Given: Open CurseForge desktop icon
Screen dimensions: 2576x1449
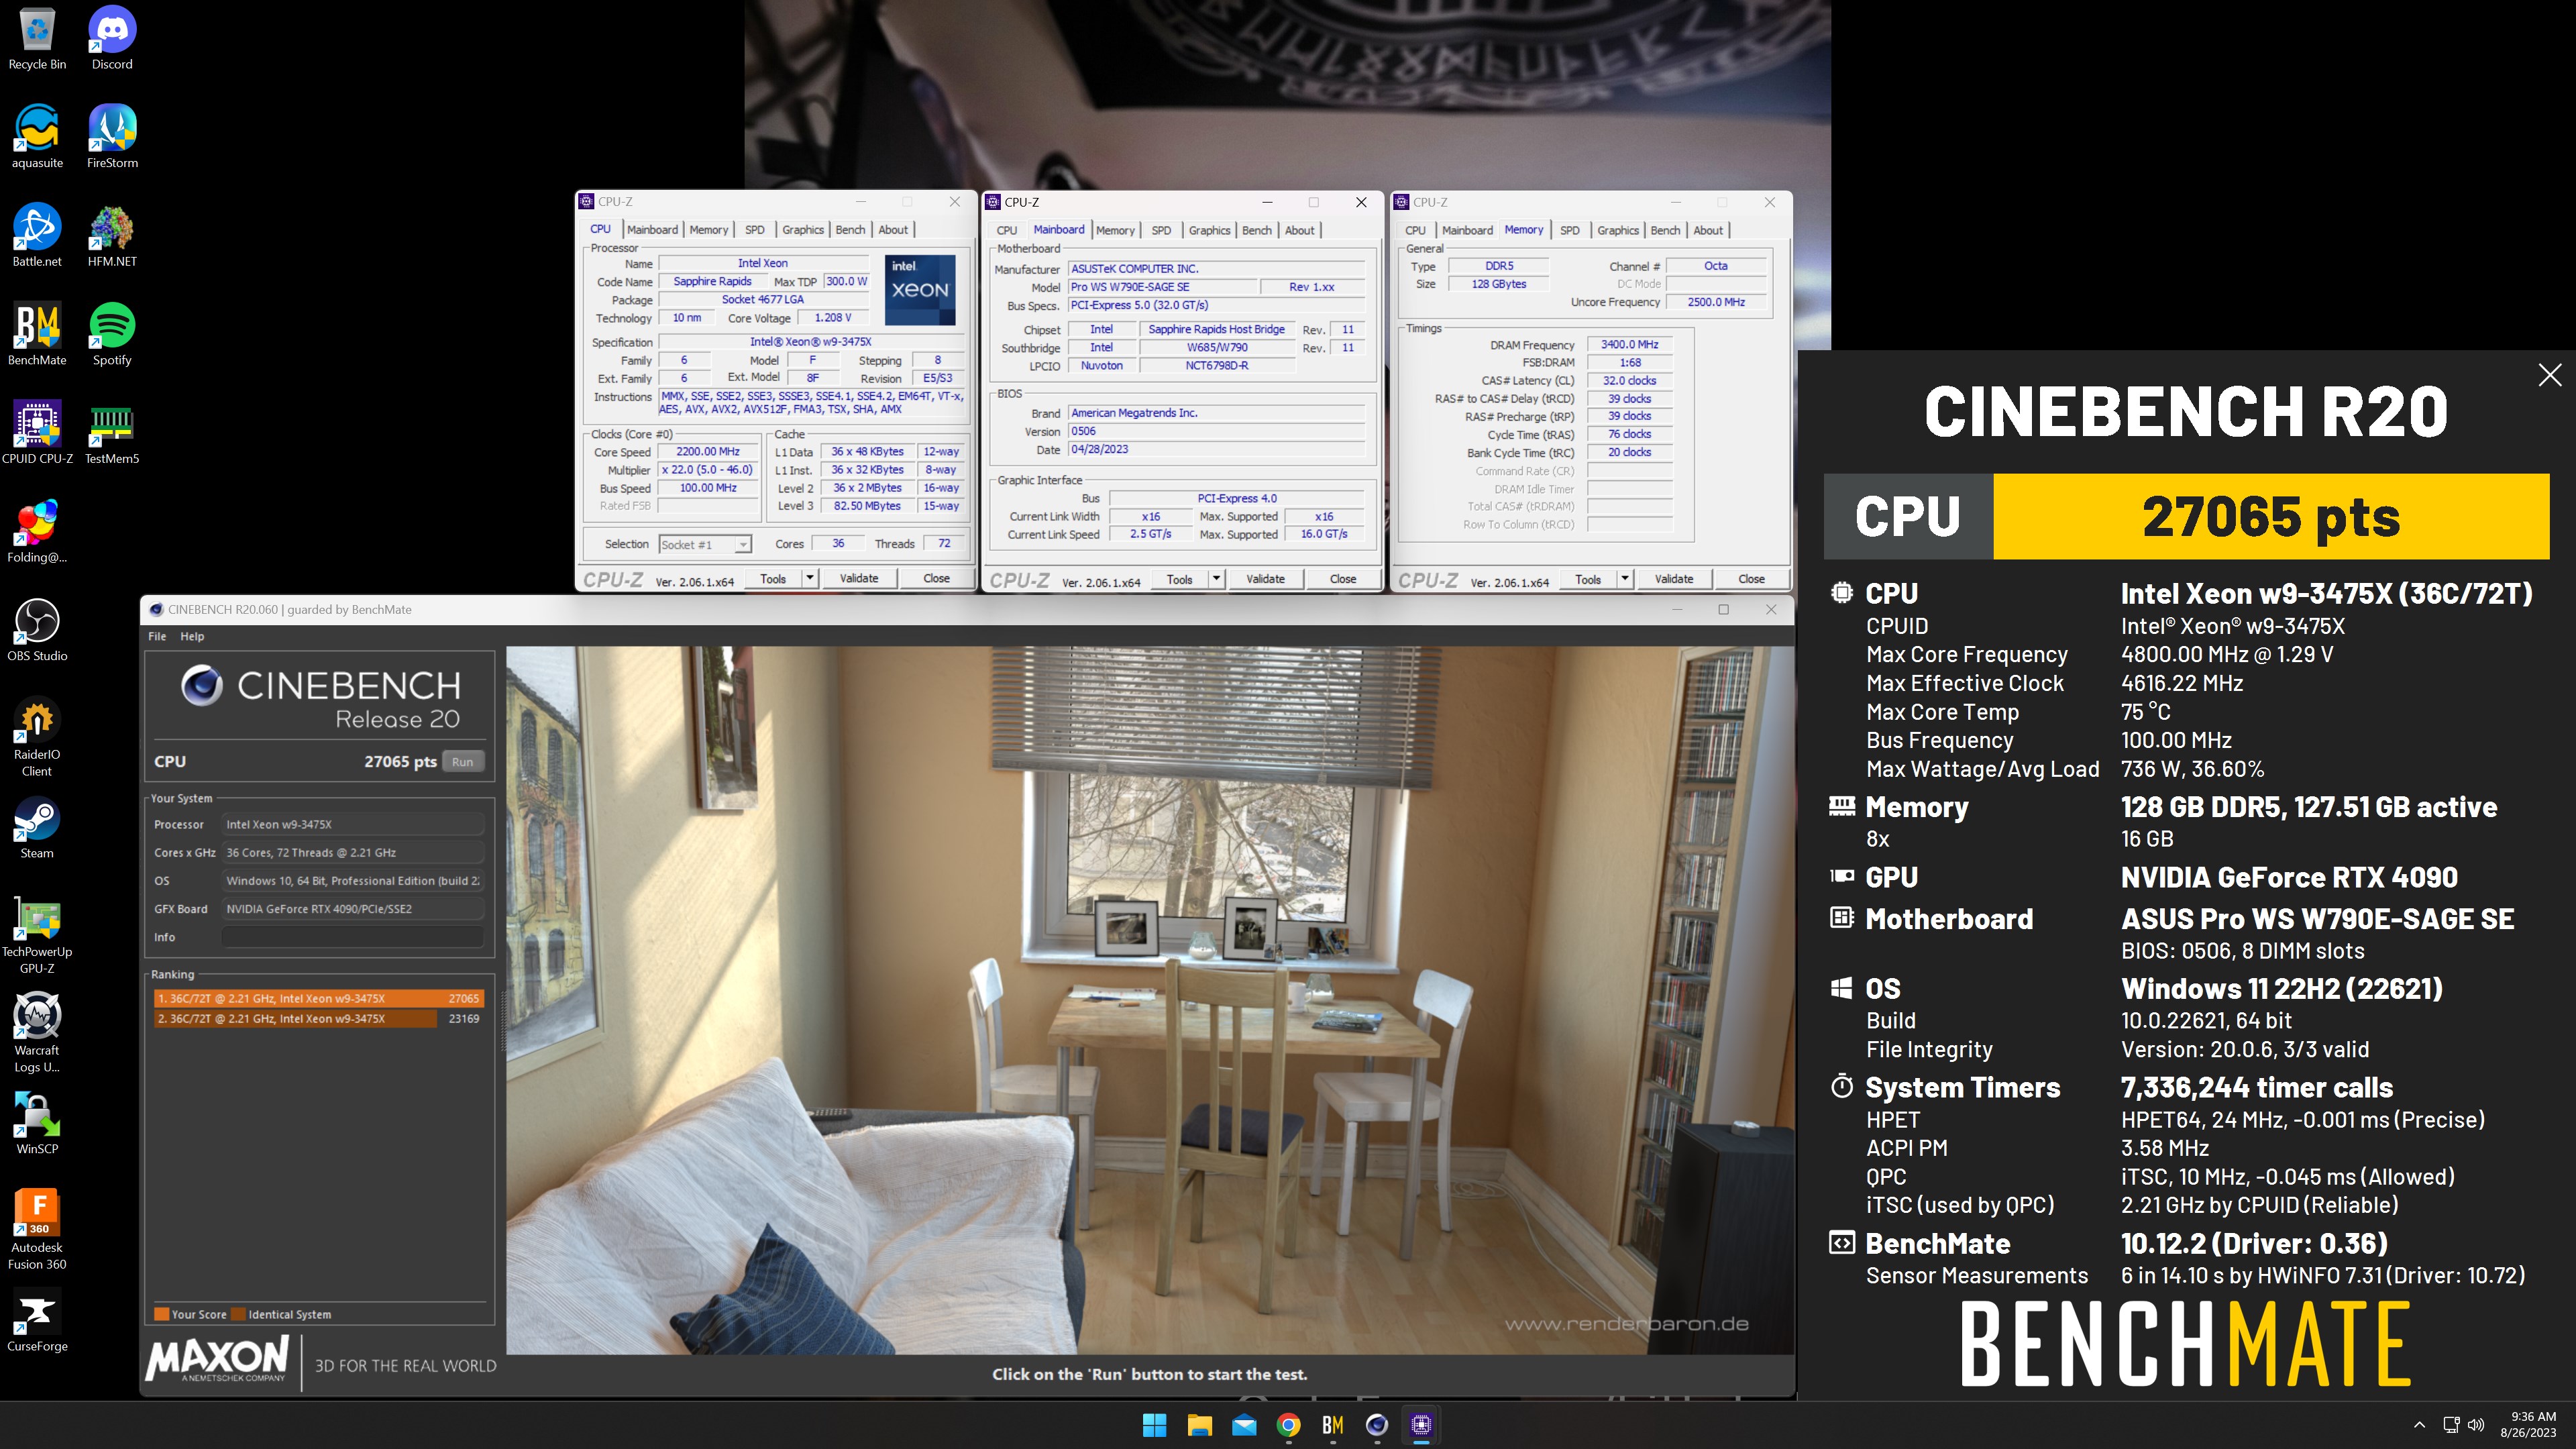Looking at the screenshot, I should [x=37, y=1320].
